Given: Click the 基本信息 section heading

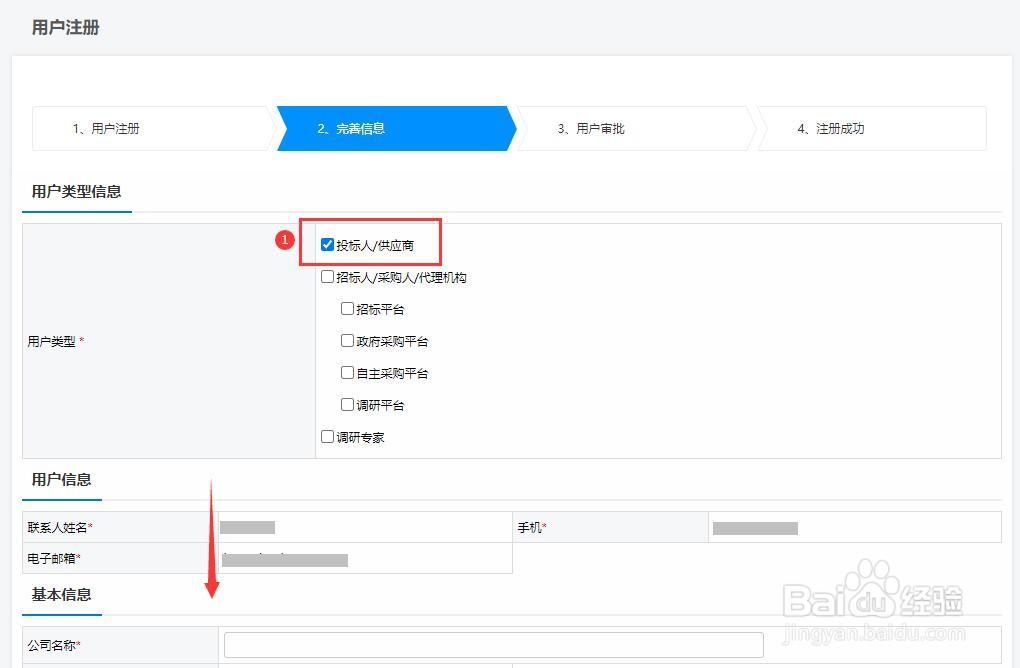Looking at the screenshot, I should tap(62, 595).
